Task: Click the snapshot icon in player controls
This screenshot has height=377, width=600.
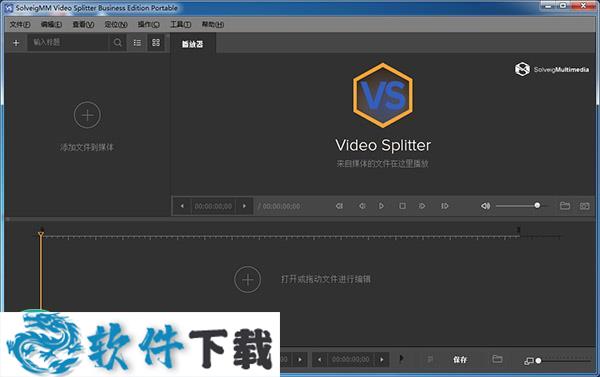Action: coord(584,206)
